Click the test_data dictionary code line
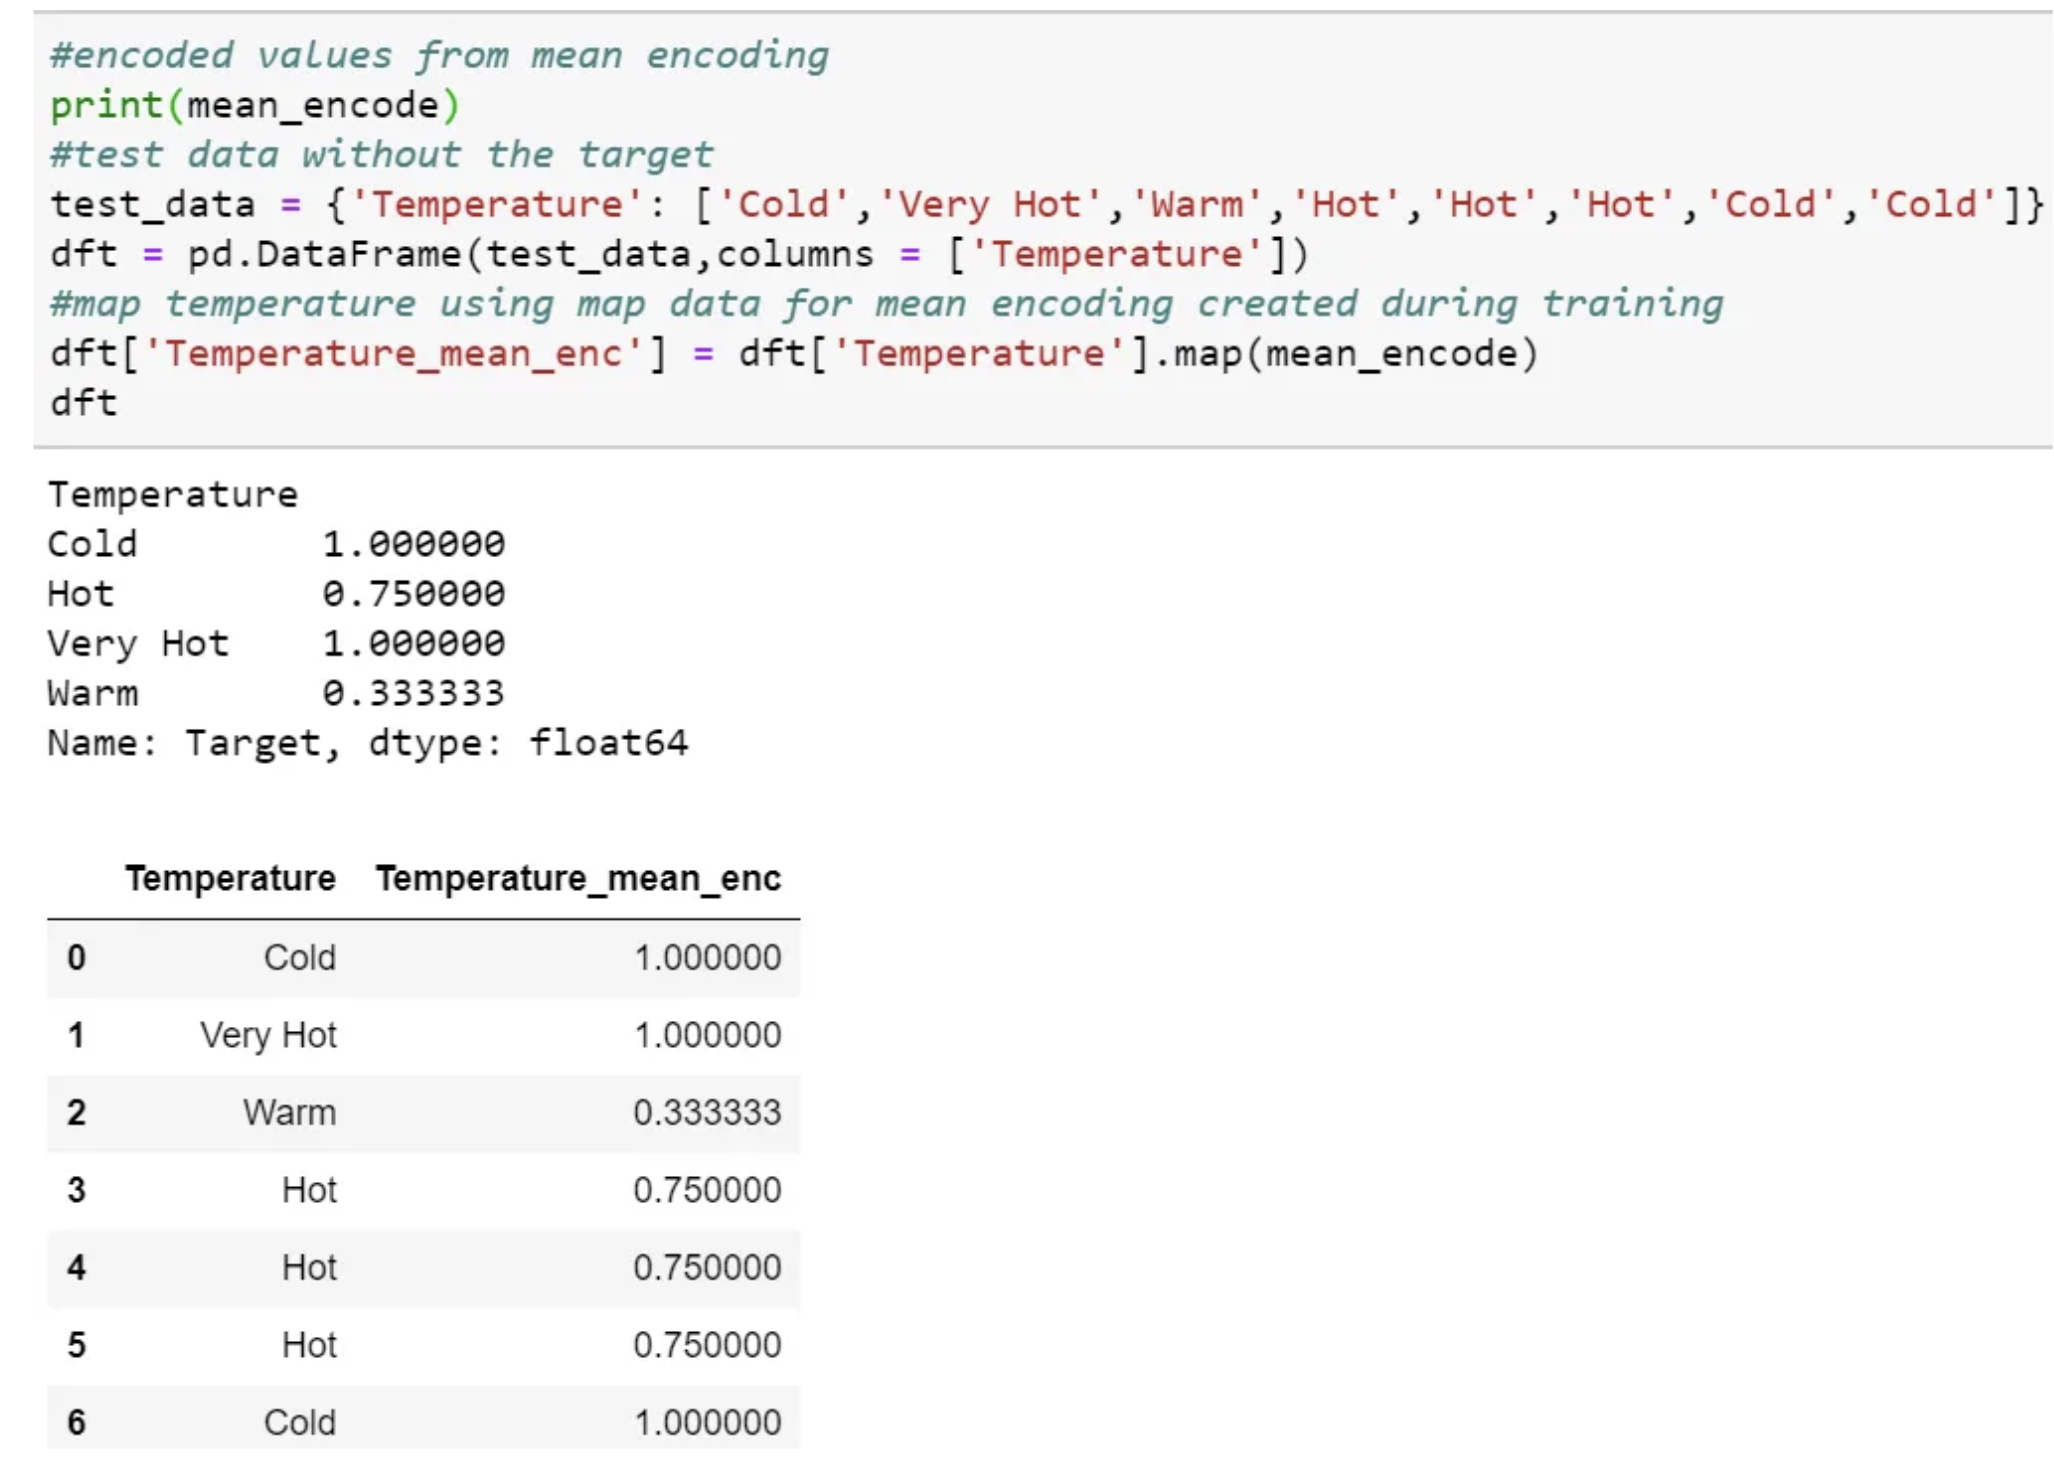Image resolution: width=2054 pixels, height=1460 pixels. click(1045, 204)
